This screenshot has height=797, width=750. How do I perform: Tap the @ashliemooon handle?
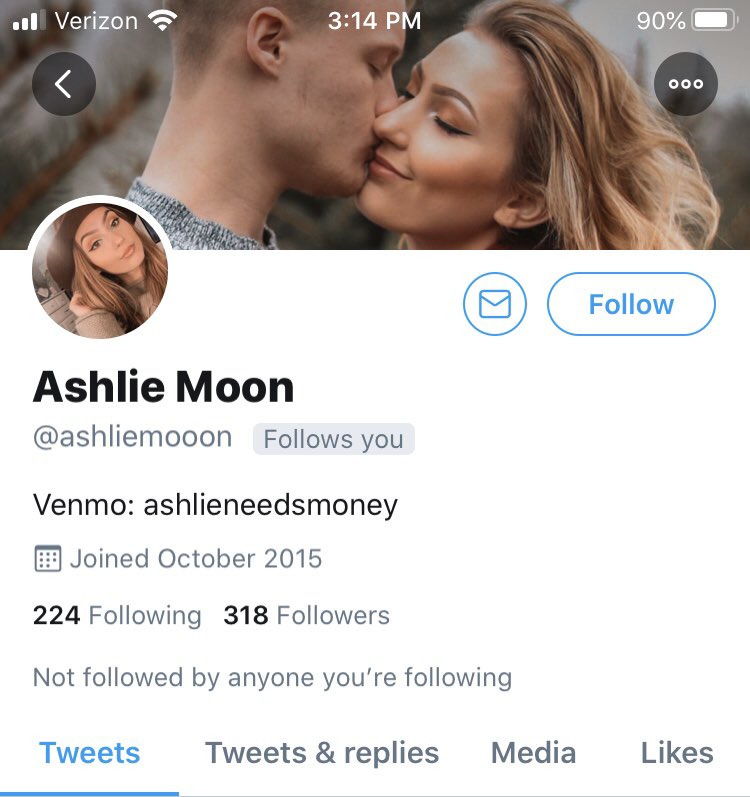click(x=133, y=437)
